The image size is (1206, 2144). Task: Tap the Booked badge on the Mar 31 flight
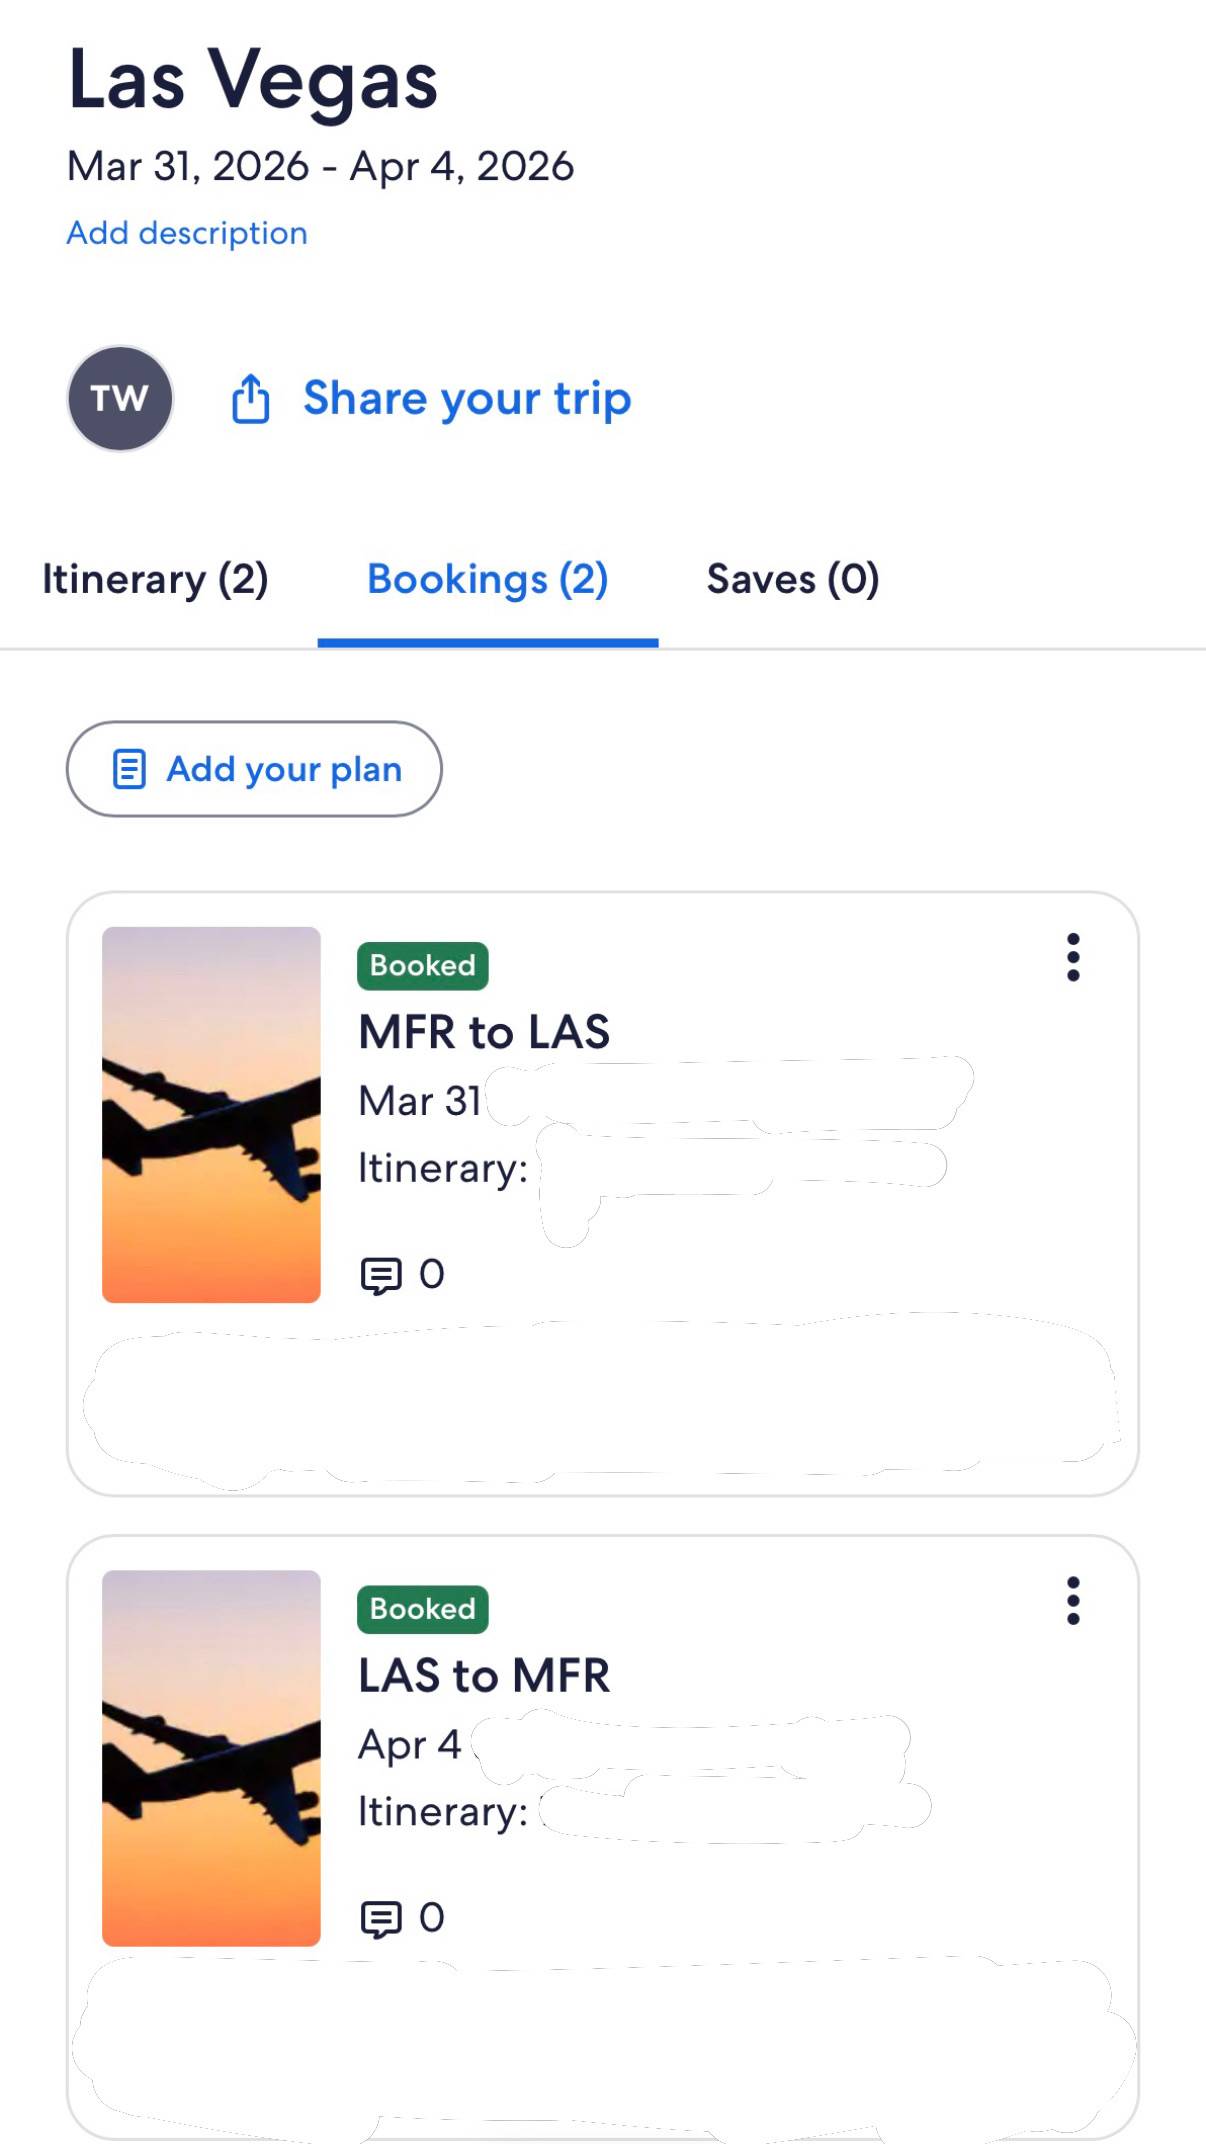pyautogui.click(x=423, y=966)
